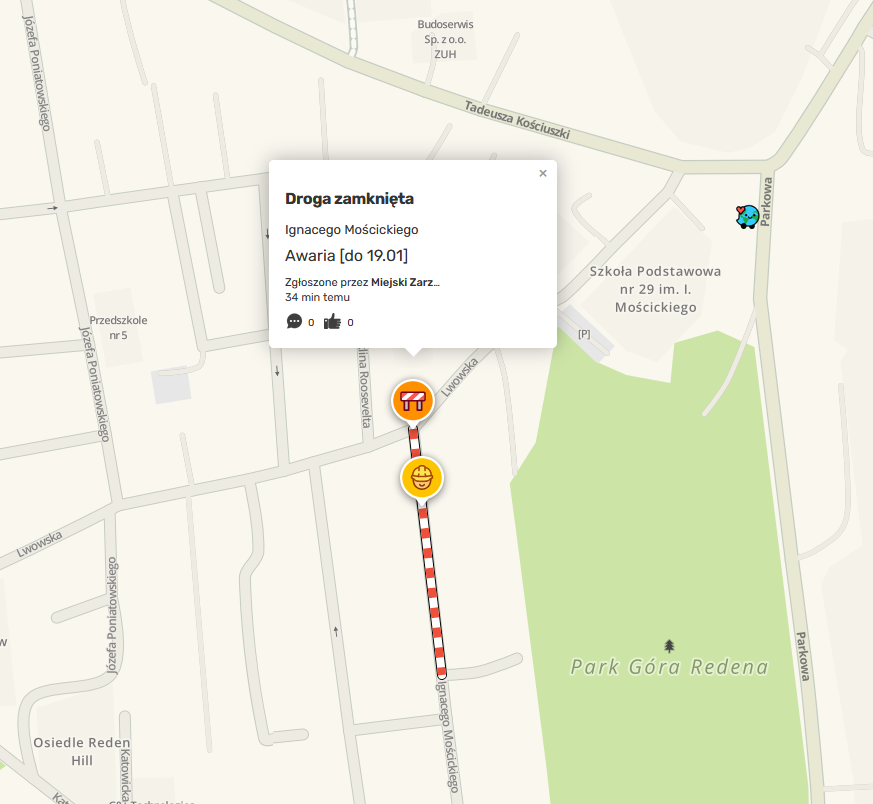Click the orange road closure barrier marker
Viewport: 873px width, 804px height.
[413, 400]
